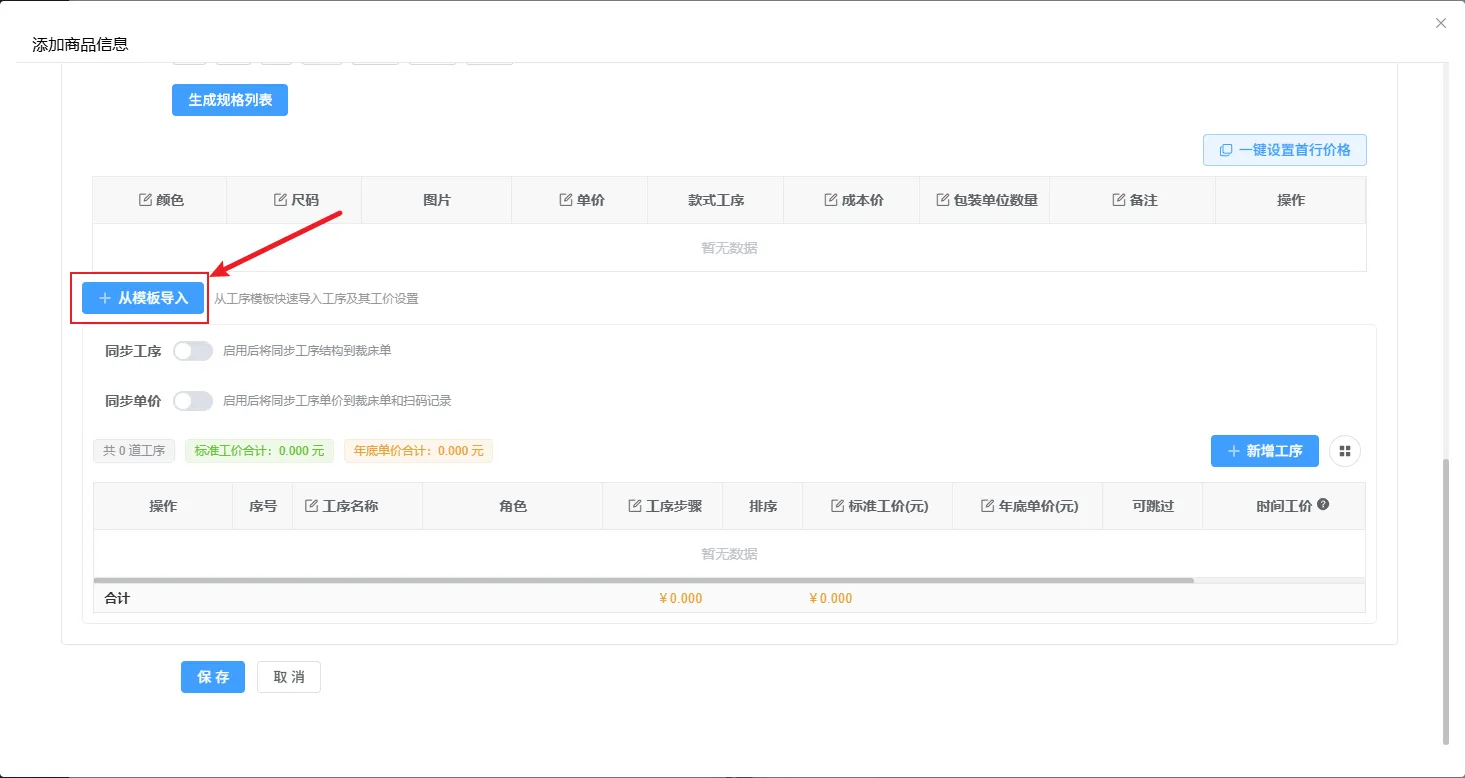Click the 图片 column header
Screen dimensions: 1465x778
(437, 200)
